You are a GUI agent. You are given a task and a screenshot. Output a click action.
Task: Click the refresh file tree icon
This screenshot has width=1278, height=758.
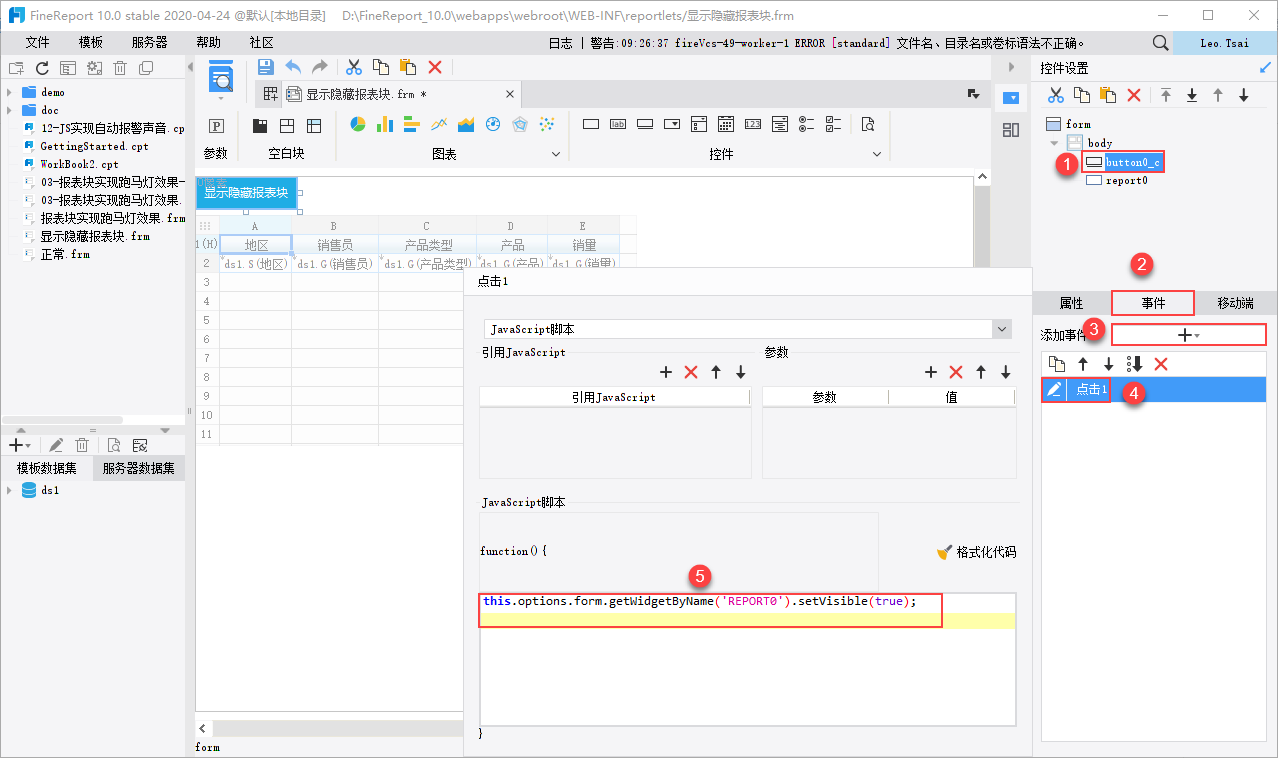(x=42, y=68)
